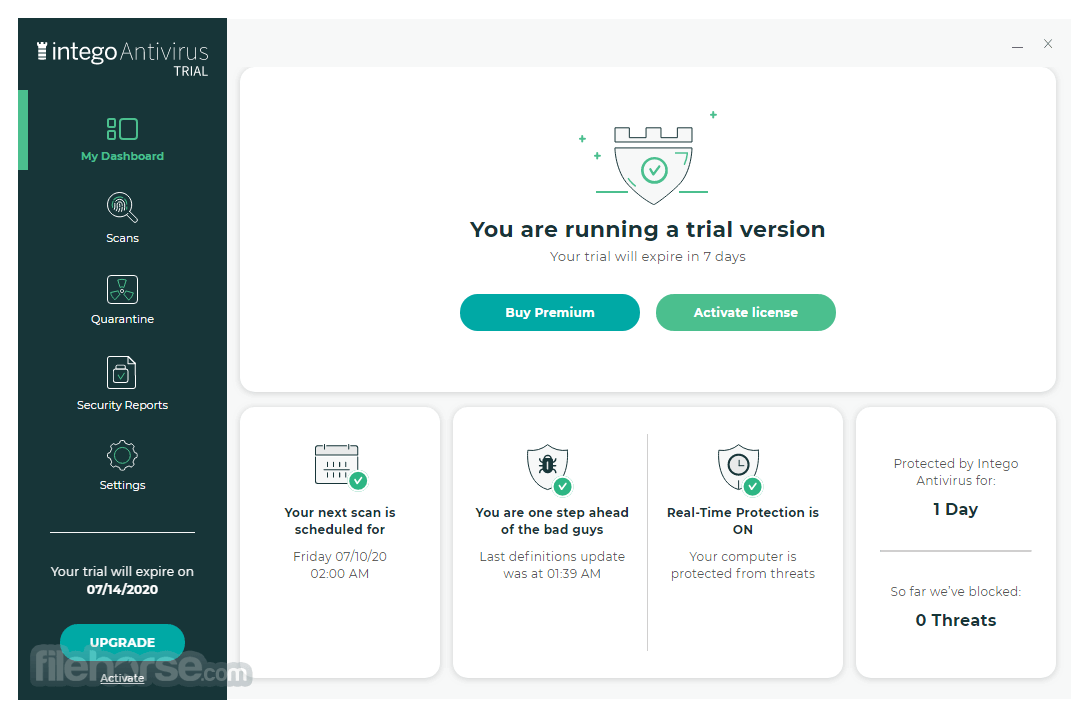
Task: Click the Intego Antivirus logo
Action: point(123,51)
